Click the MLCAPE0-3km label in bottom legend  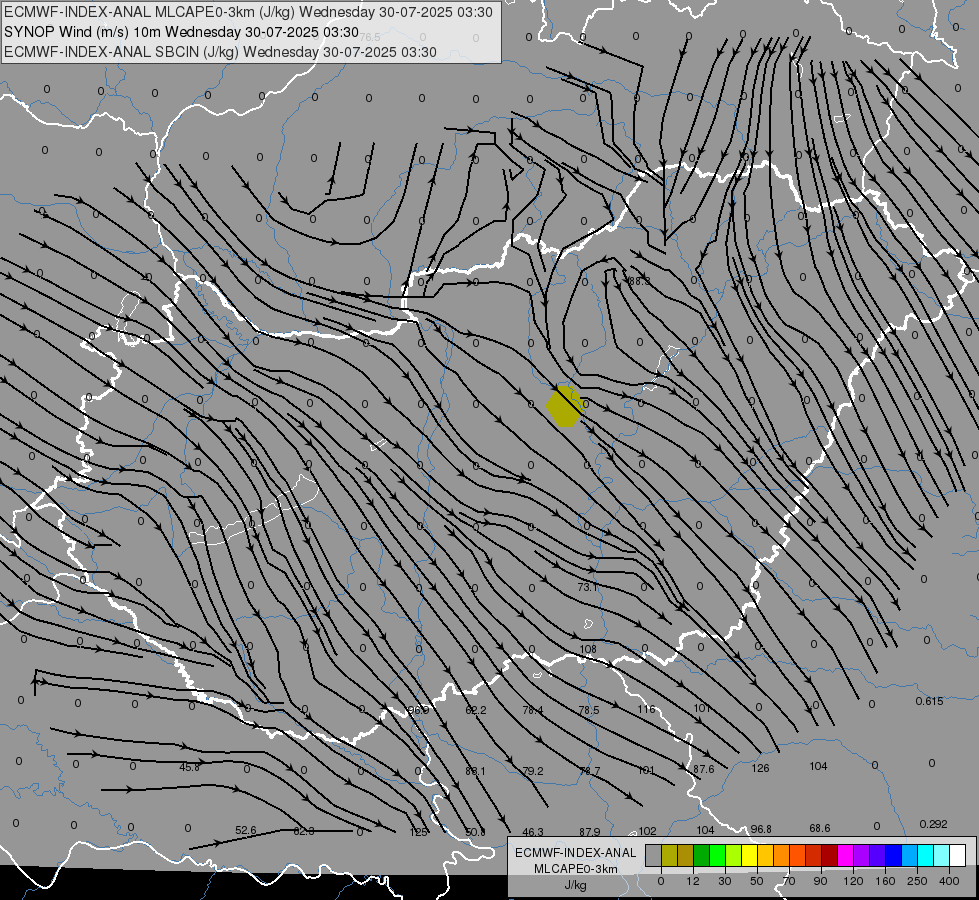tap(576, 869)
